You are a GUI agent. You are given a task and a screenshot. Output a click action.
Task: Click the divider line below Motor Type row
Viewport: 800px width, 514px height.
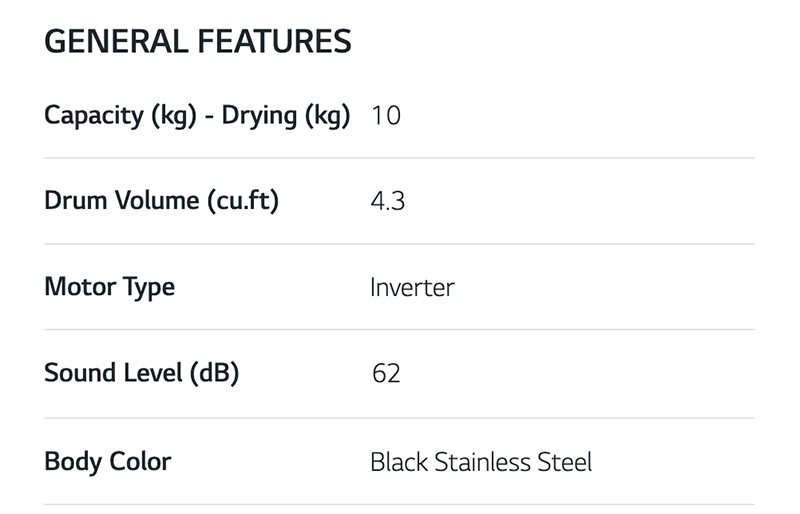click(399, 330)
